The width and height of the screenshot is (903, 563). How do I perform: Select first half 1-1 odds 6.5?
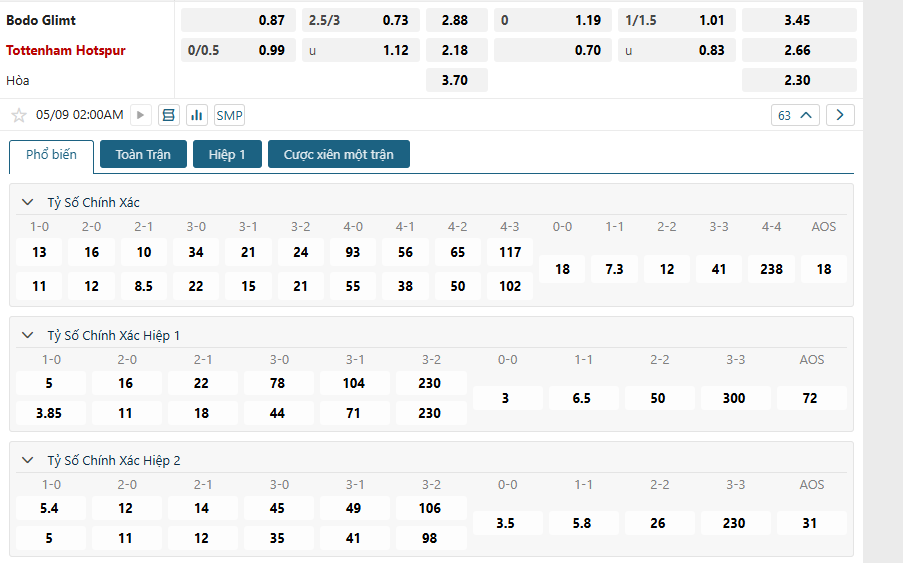582,398
